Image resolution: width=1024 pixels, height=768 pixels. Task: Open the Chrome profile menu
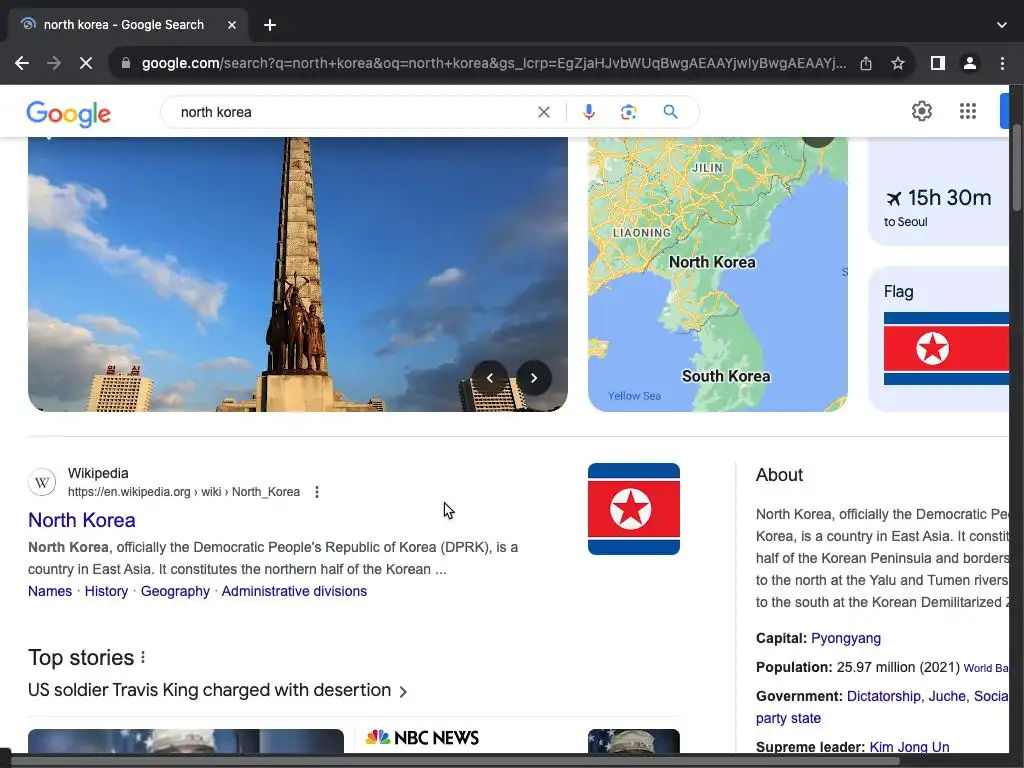970,63
